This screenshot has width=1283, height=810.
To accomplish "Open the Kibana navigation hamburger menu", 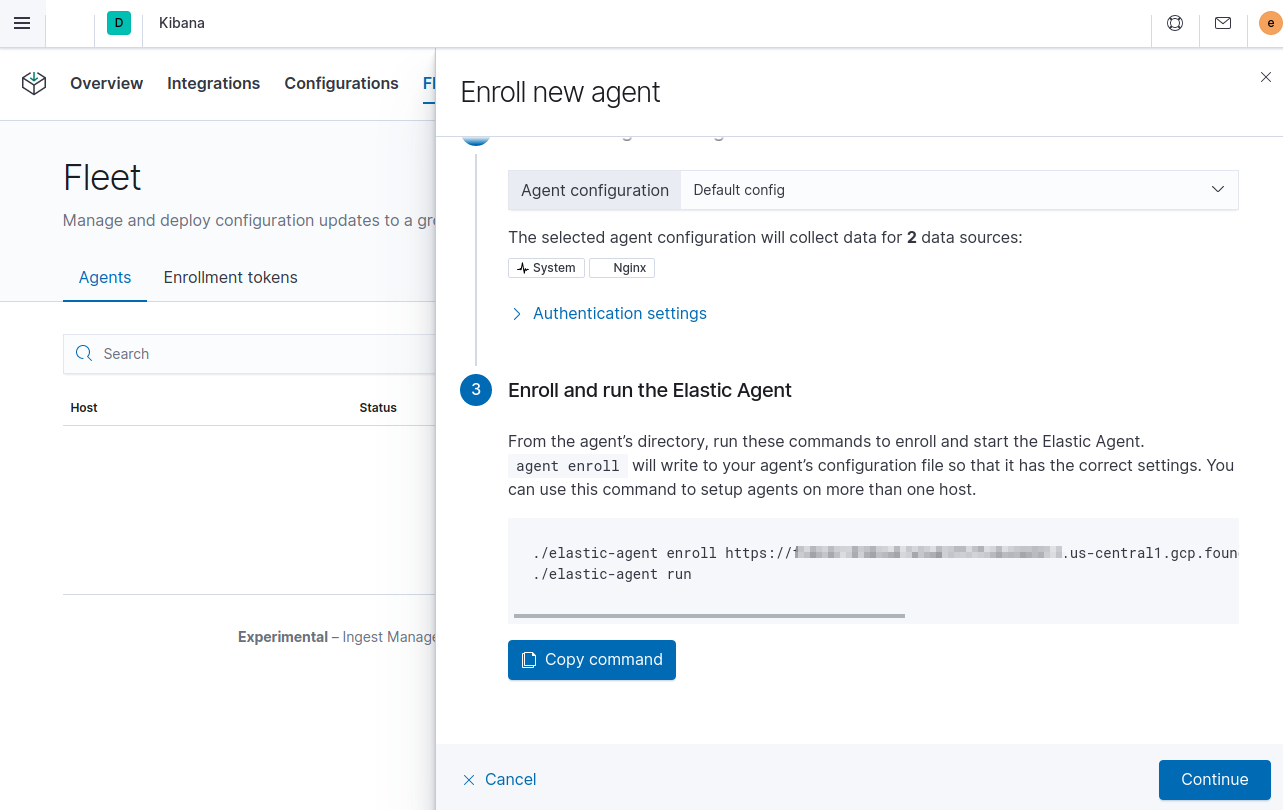I will click(22, 23).
